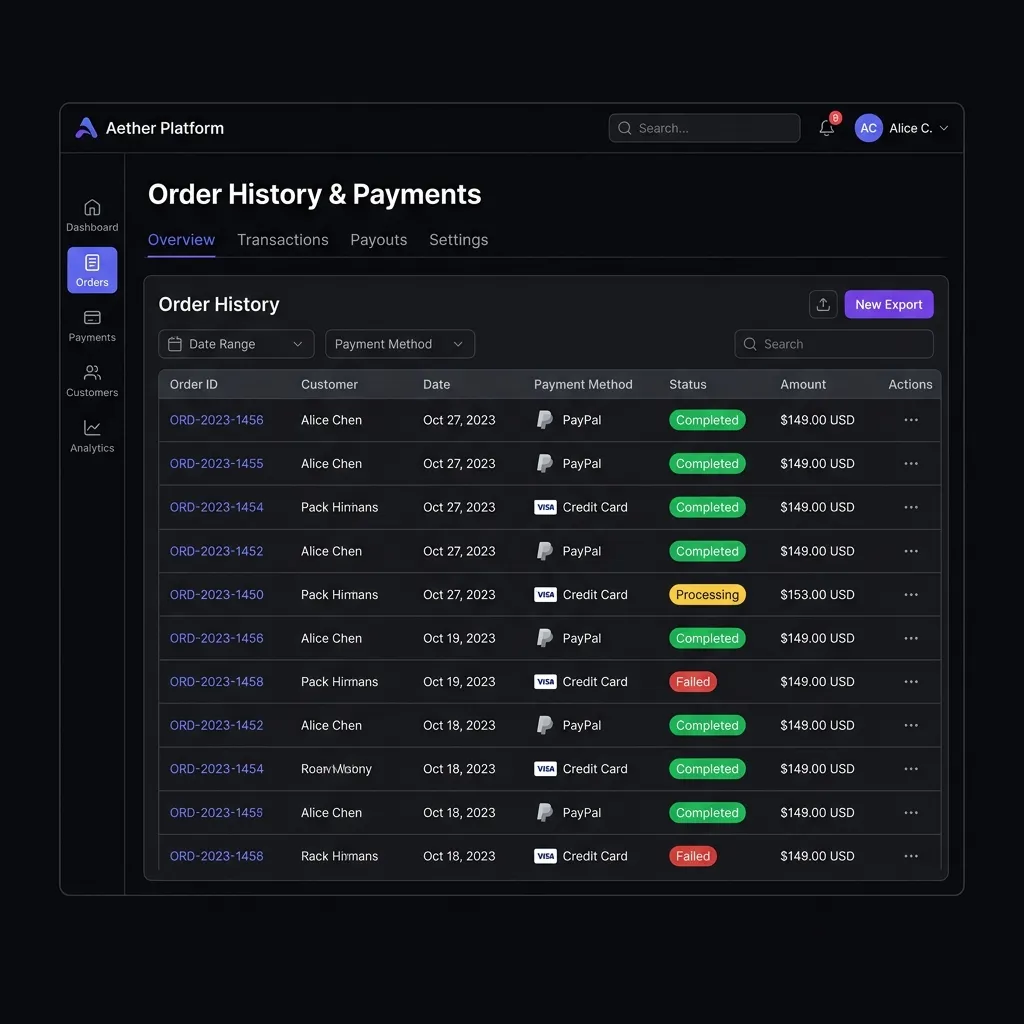Open actions menu for order ORD-2023-1455

coord(910,464)
